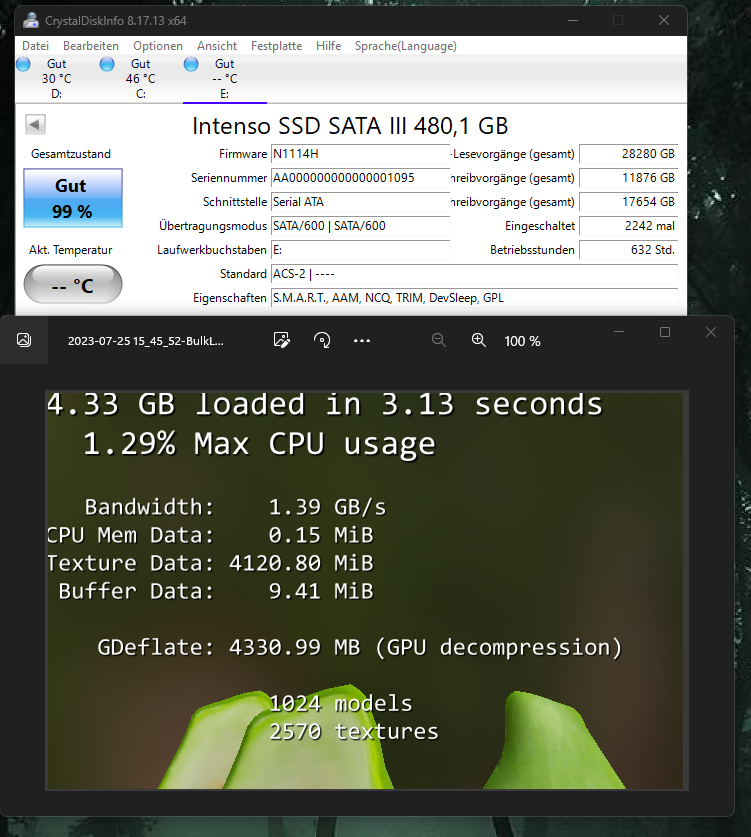The height and width of the screenshot is (837, 751).
Task: Open the three-dot more options in Photos
Action: pyautogui.click(x=362, y=341)
